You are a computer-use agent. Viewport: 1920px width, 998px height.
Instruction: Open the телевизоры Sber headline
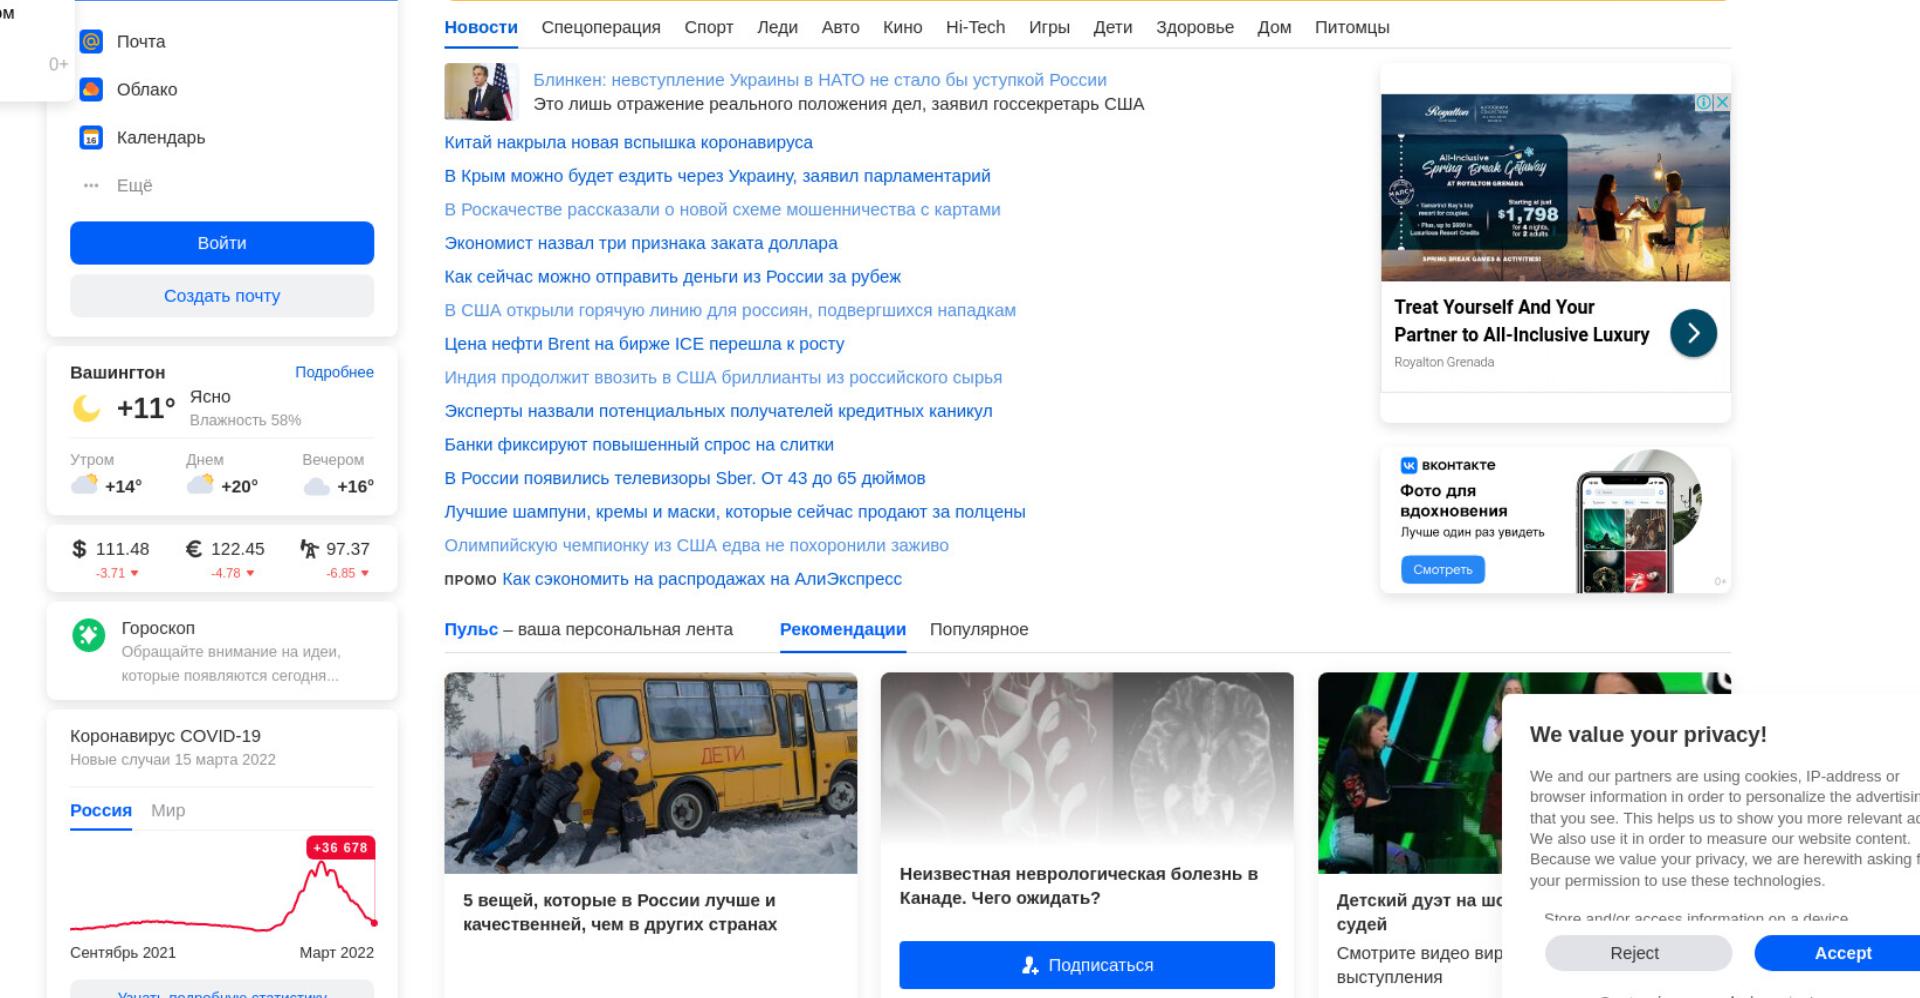(685, 478)
